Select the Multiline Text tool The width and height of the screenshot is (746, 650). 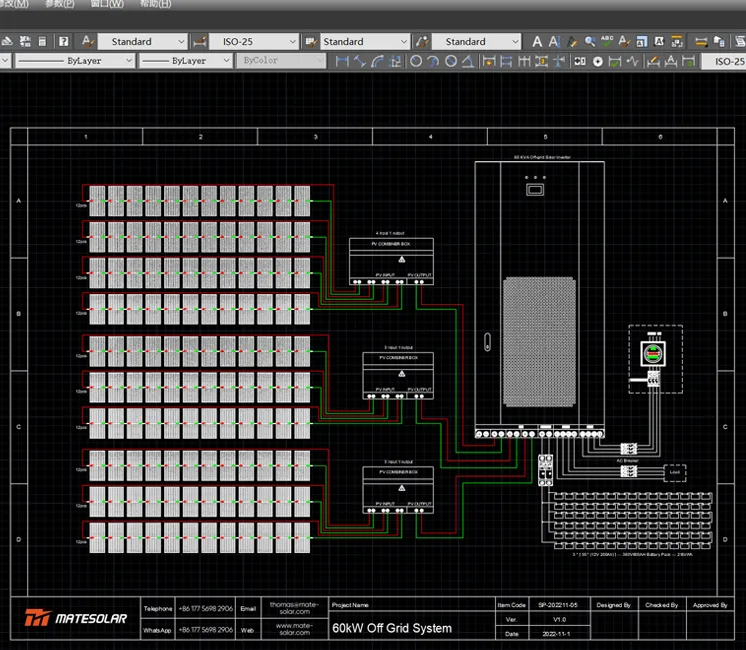point(537,42)
